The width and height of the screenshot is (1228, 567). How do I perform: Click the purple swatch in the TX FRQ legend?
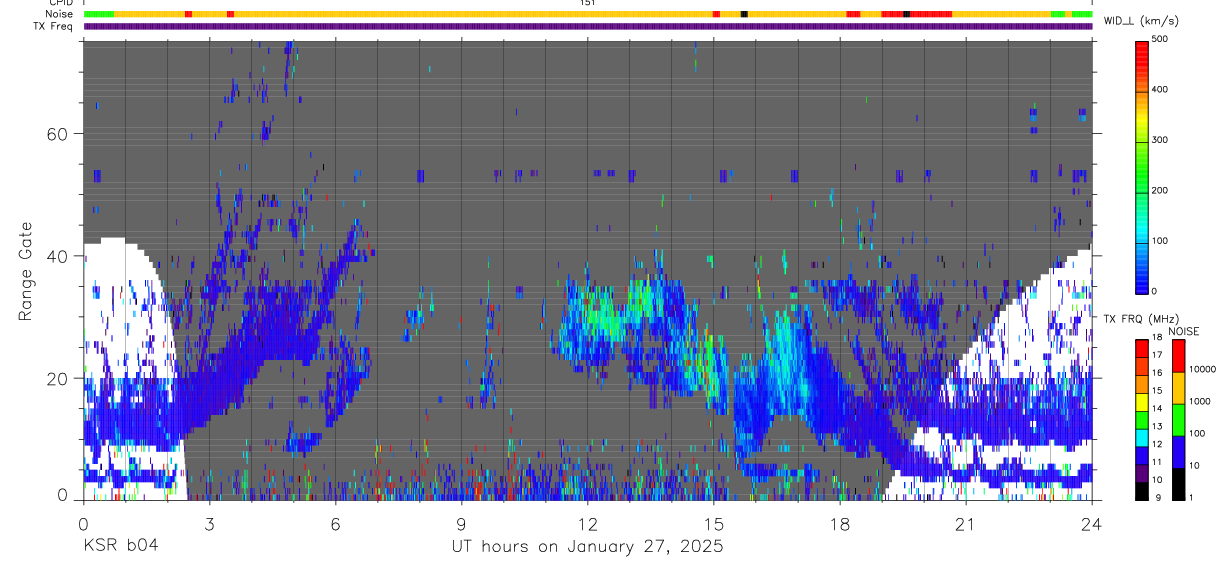click(x=1142, y=473)
